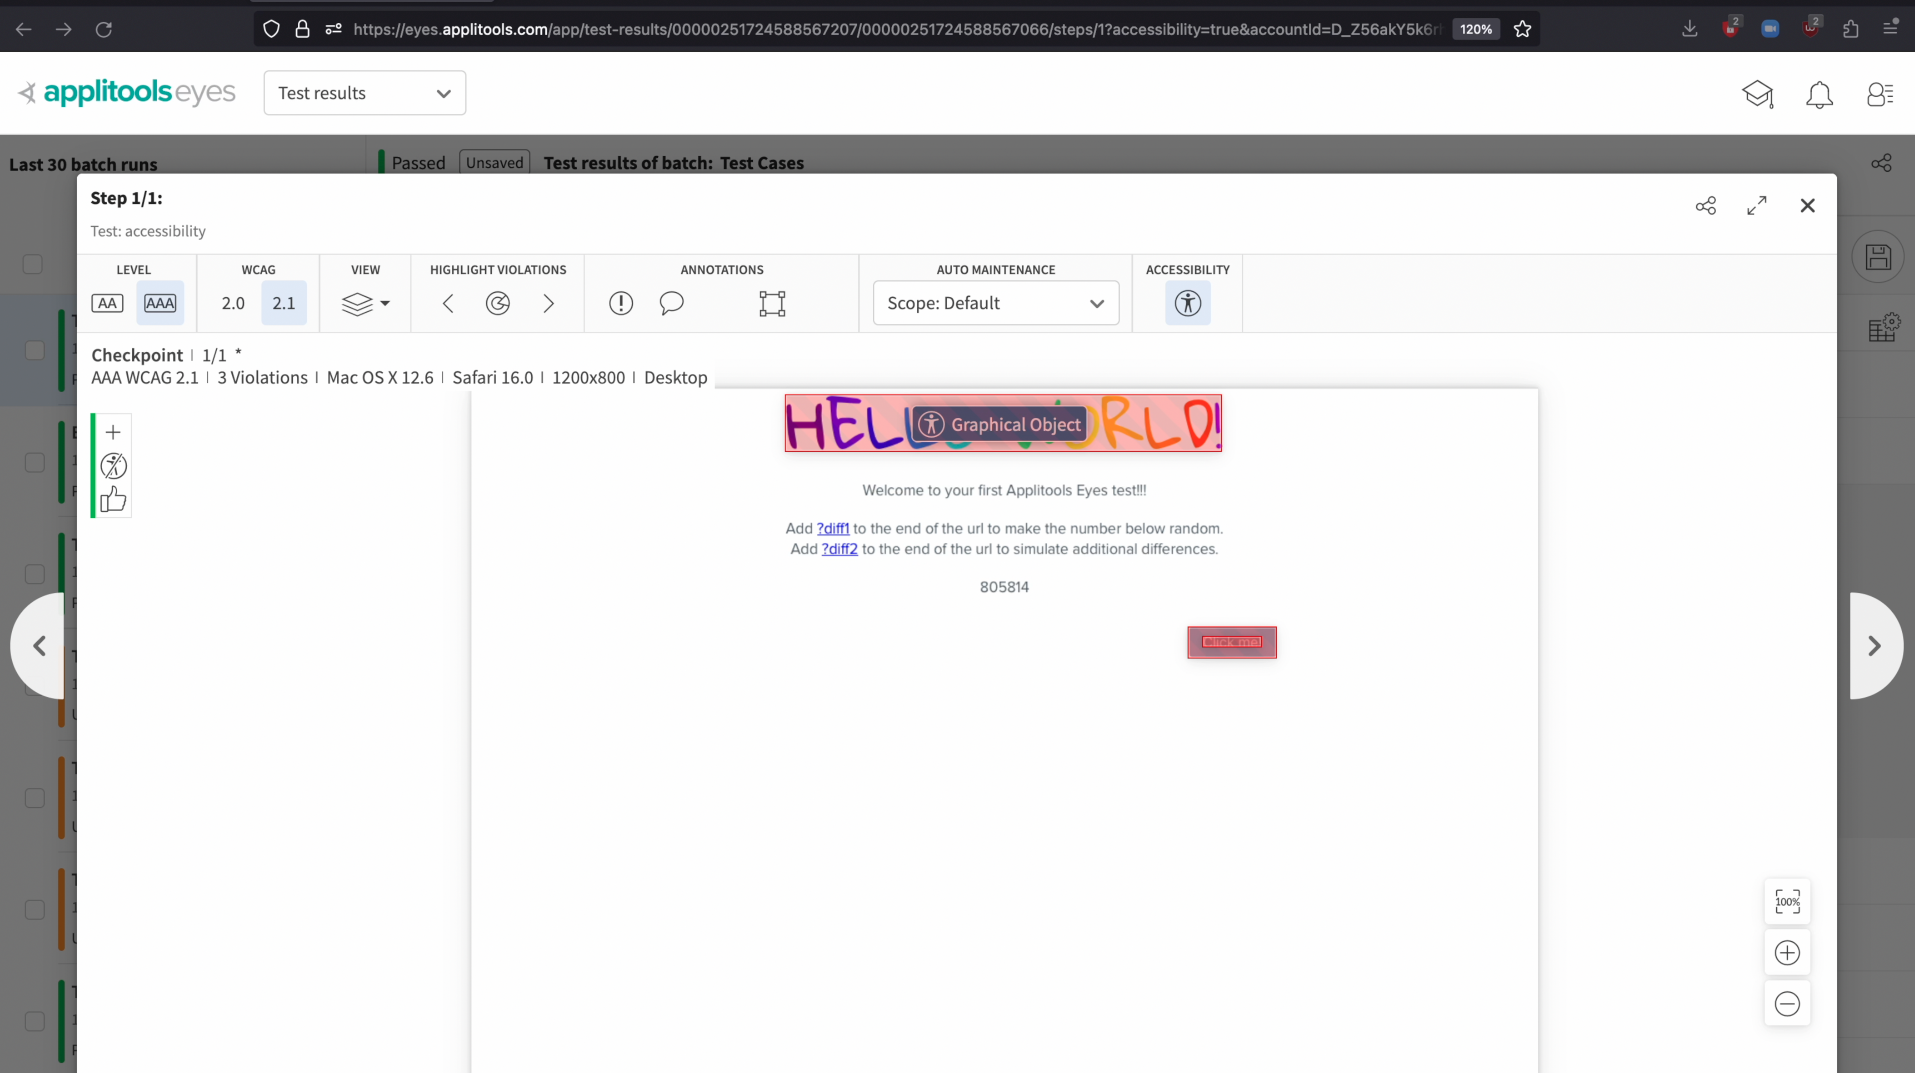Click the 120% zoom indicator in URL bar

coord(1476,29)
